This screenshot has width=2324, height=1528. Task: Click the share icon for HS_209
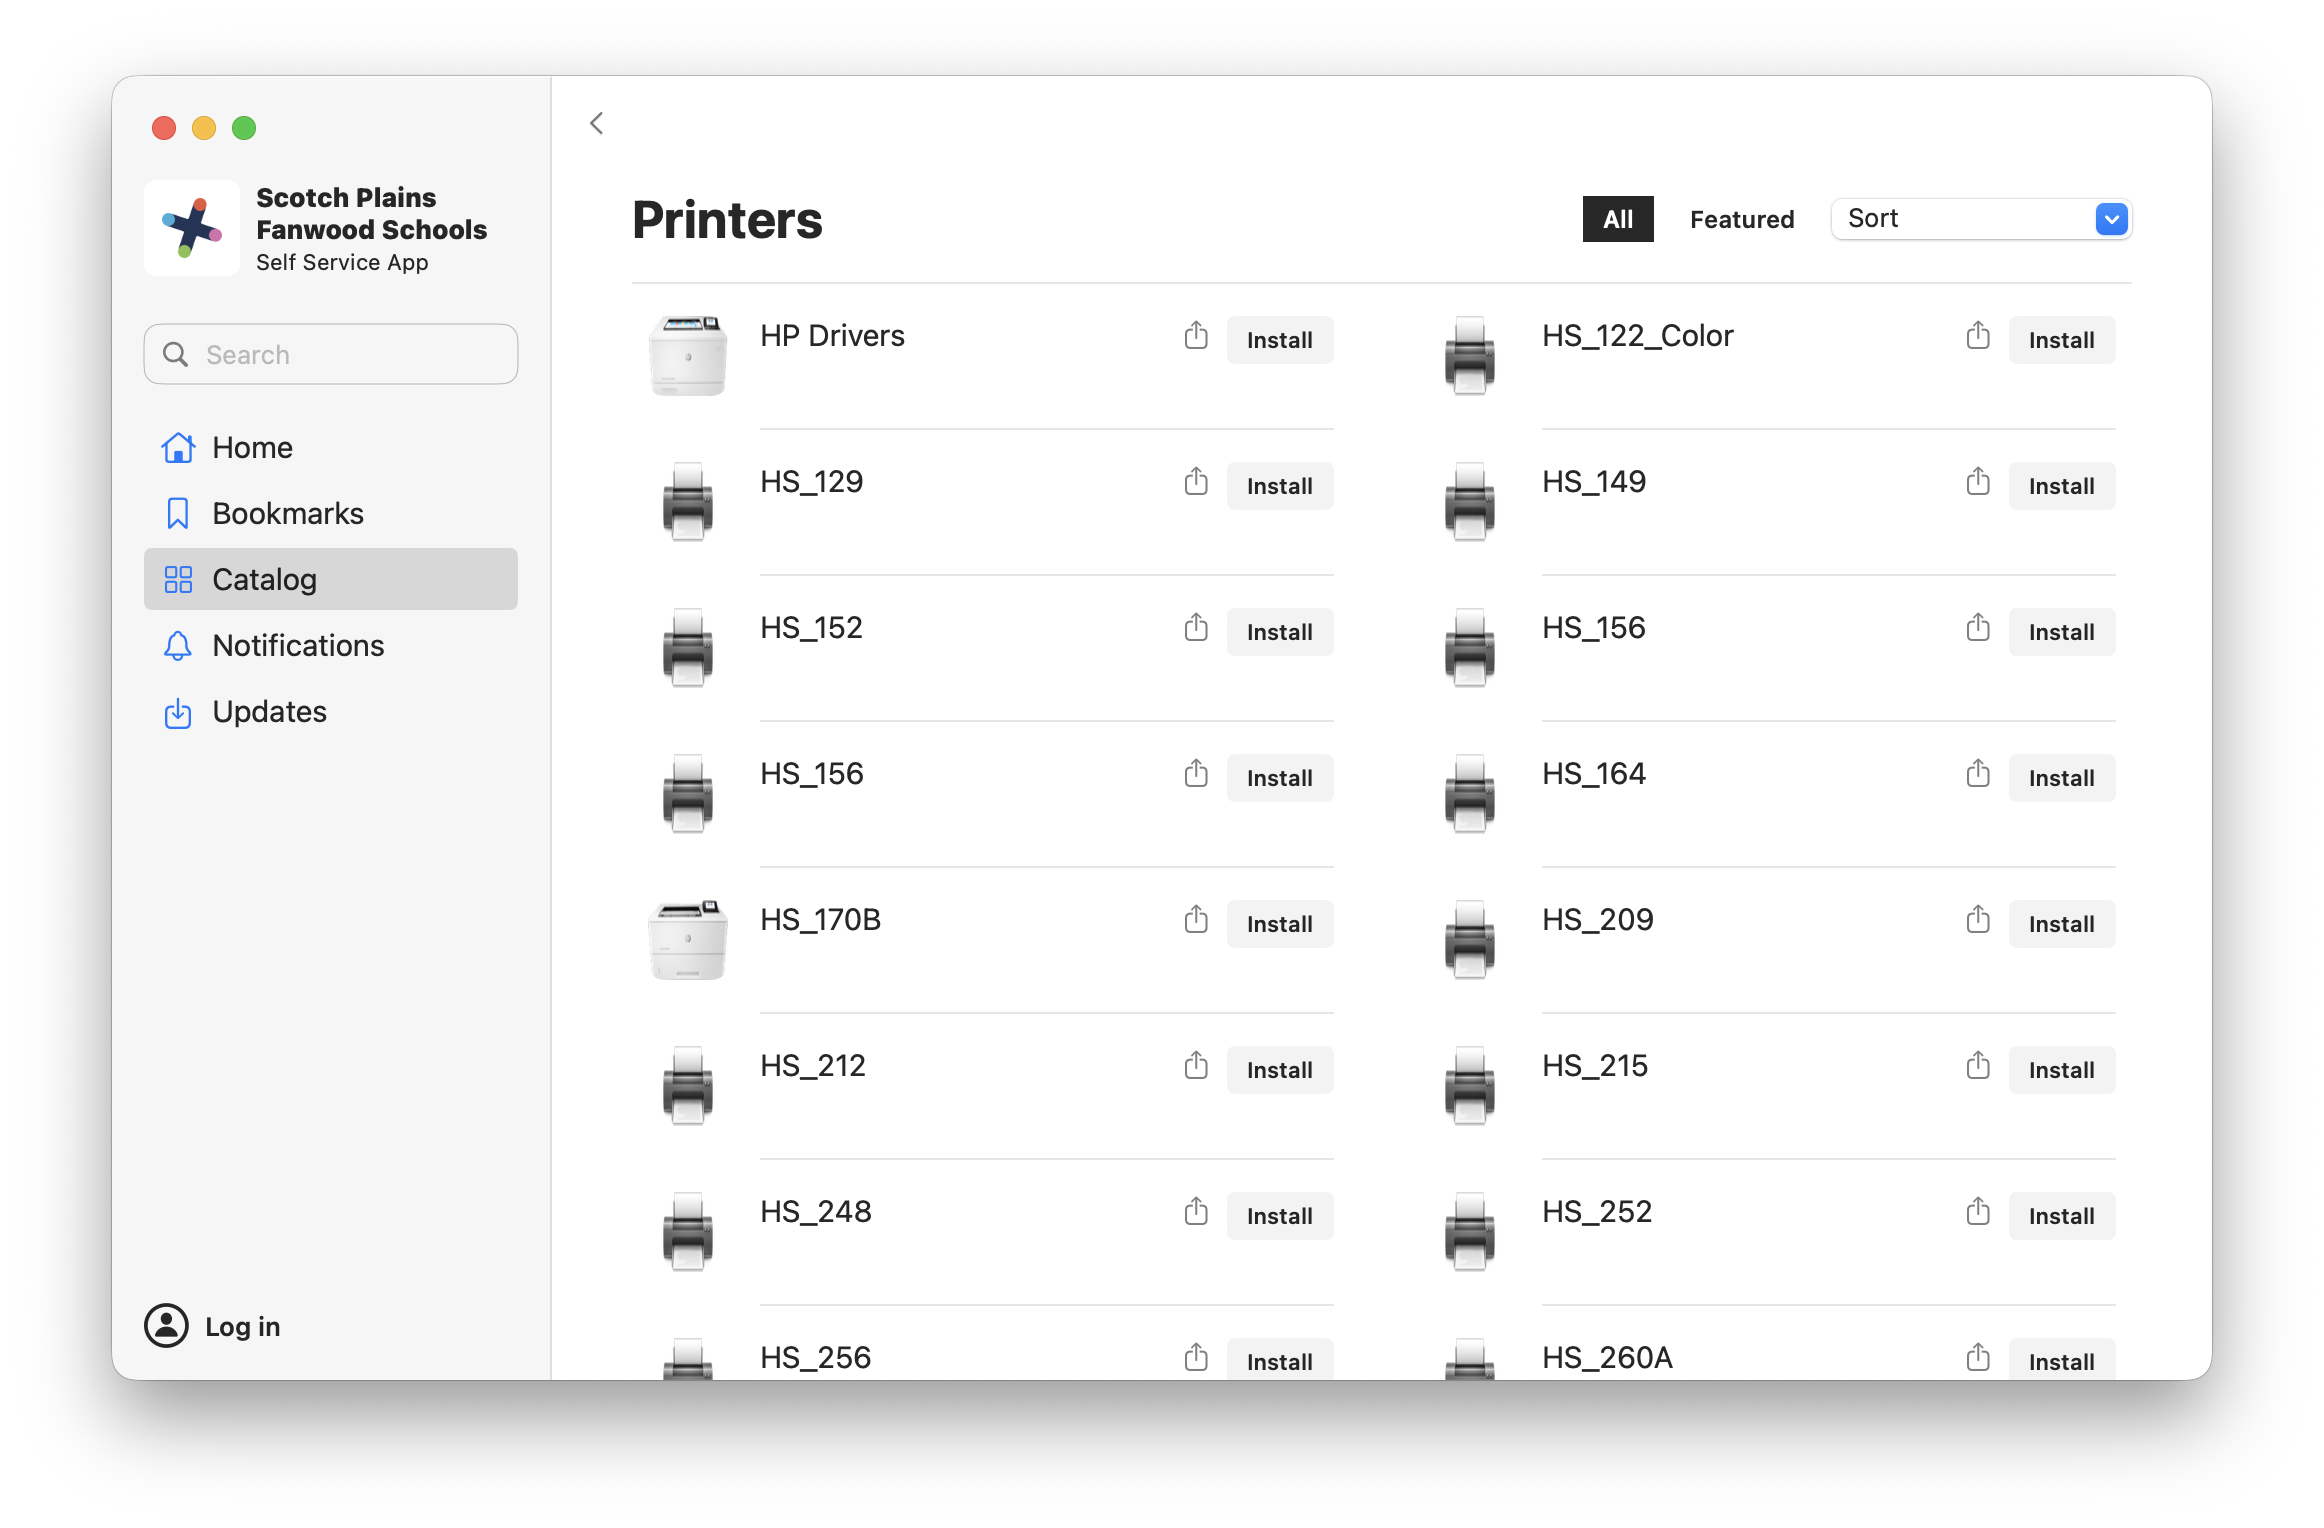[x=1978, y=920]
